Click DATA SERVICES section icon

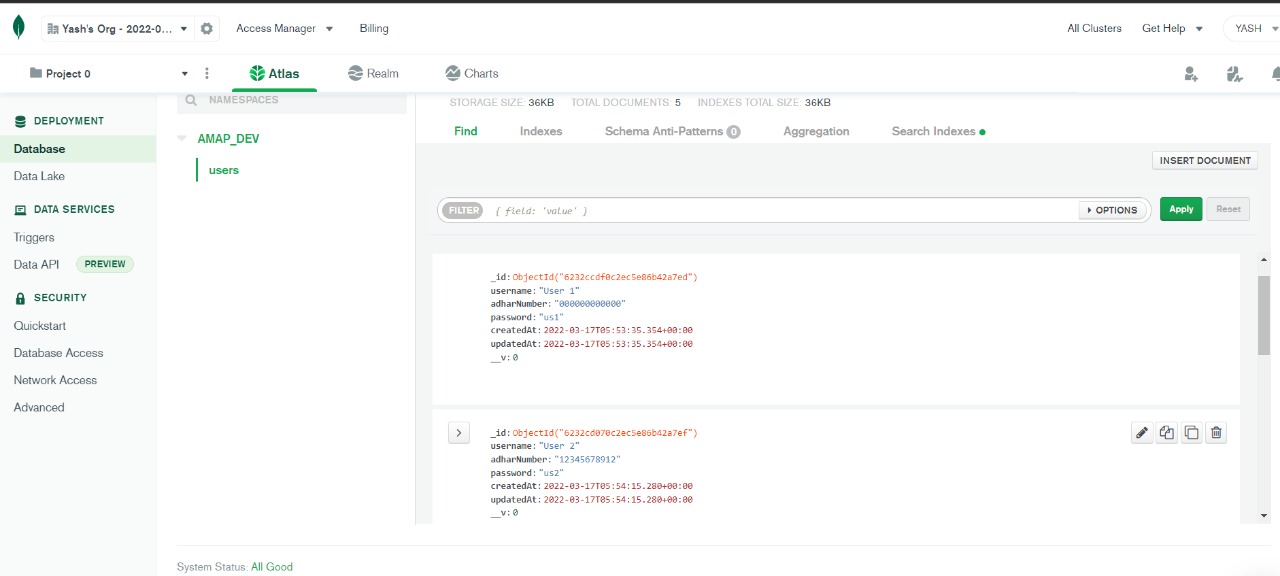point(21,210)
